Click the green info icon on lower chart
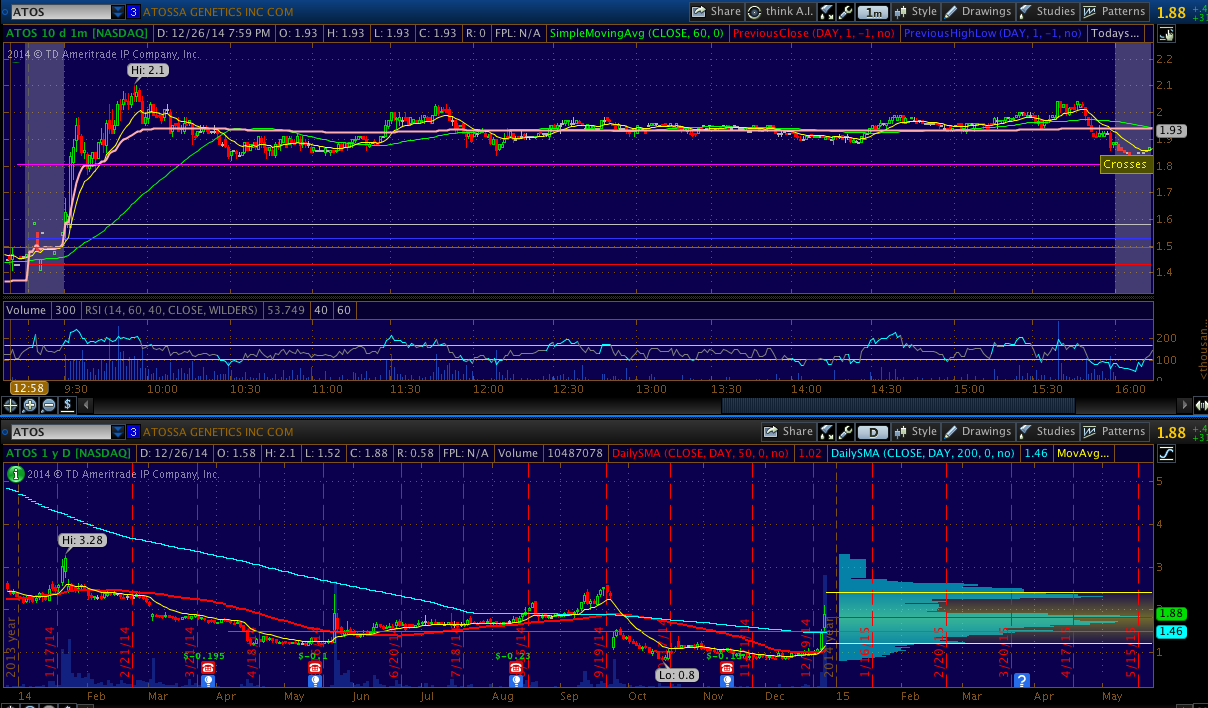 point(15,473)
